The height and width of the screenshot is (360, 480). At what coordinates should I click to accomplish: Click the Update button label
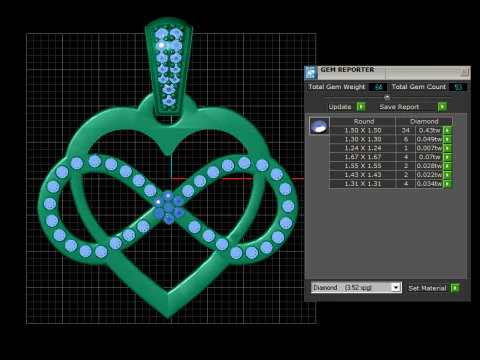(x=340, y=107)
